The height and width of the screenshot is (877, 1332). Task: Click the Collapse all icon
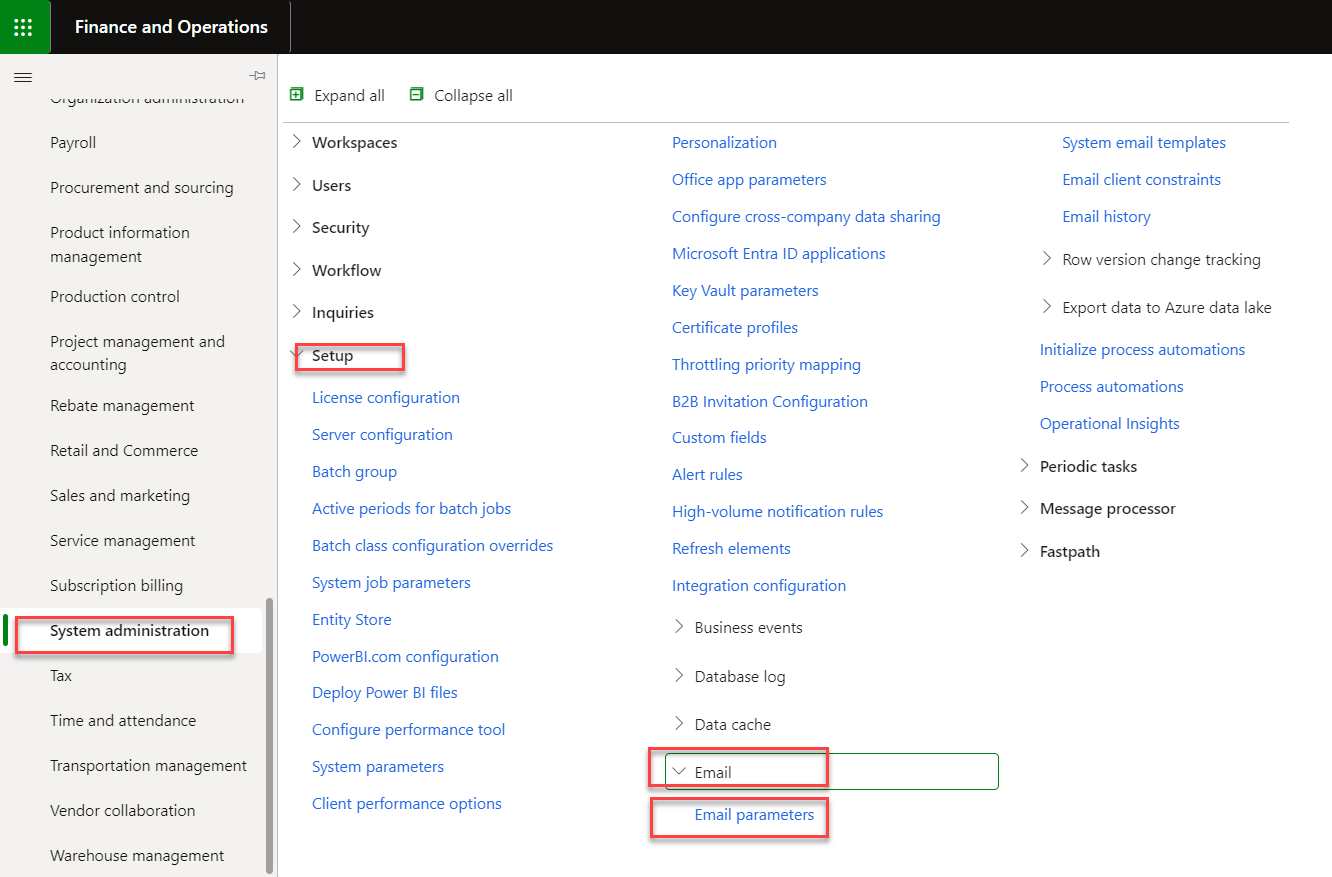point(414,94)
